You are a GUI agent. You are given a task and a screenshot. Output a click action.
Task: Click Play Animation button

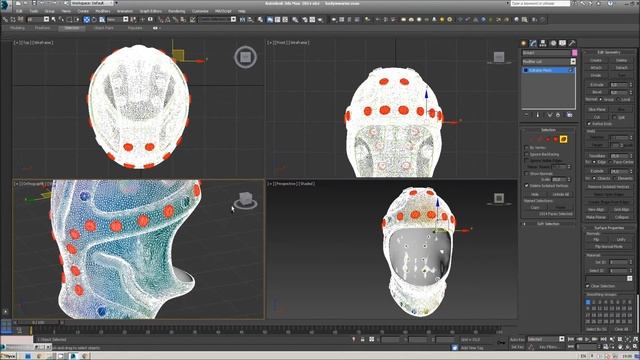(587, 339)
